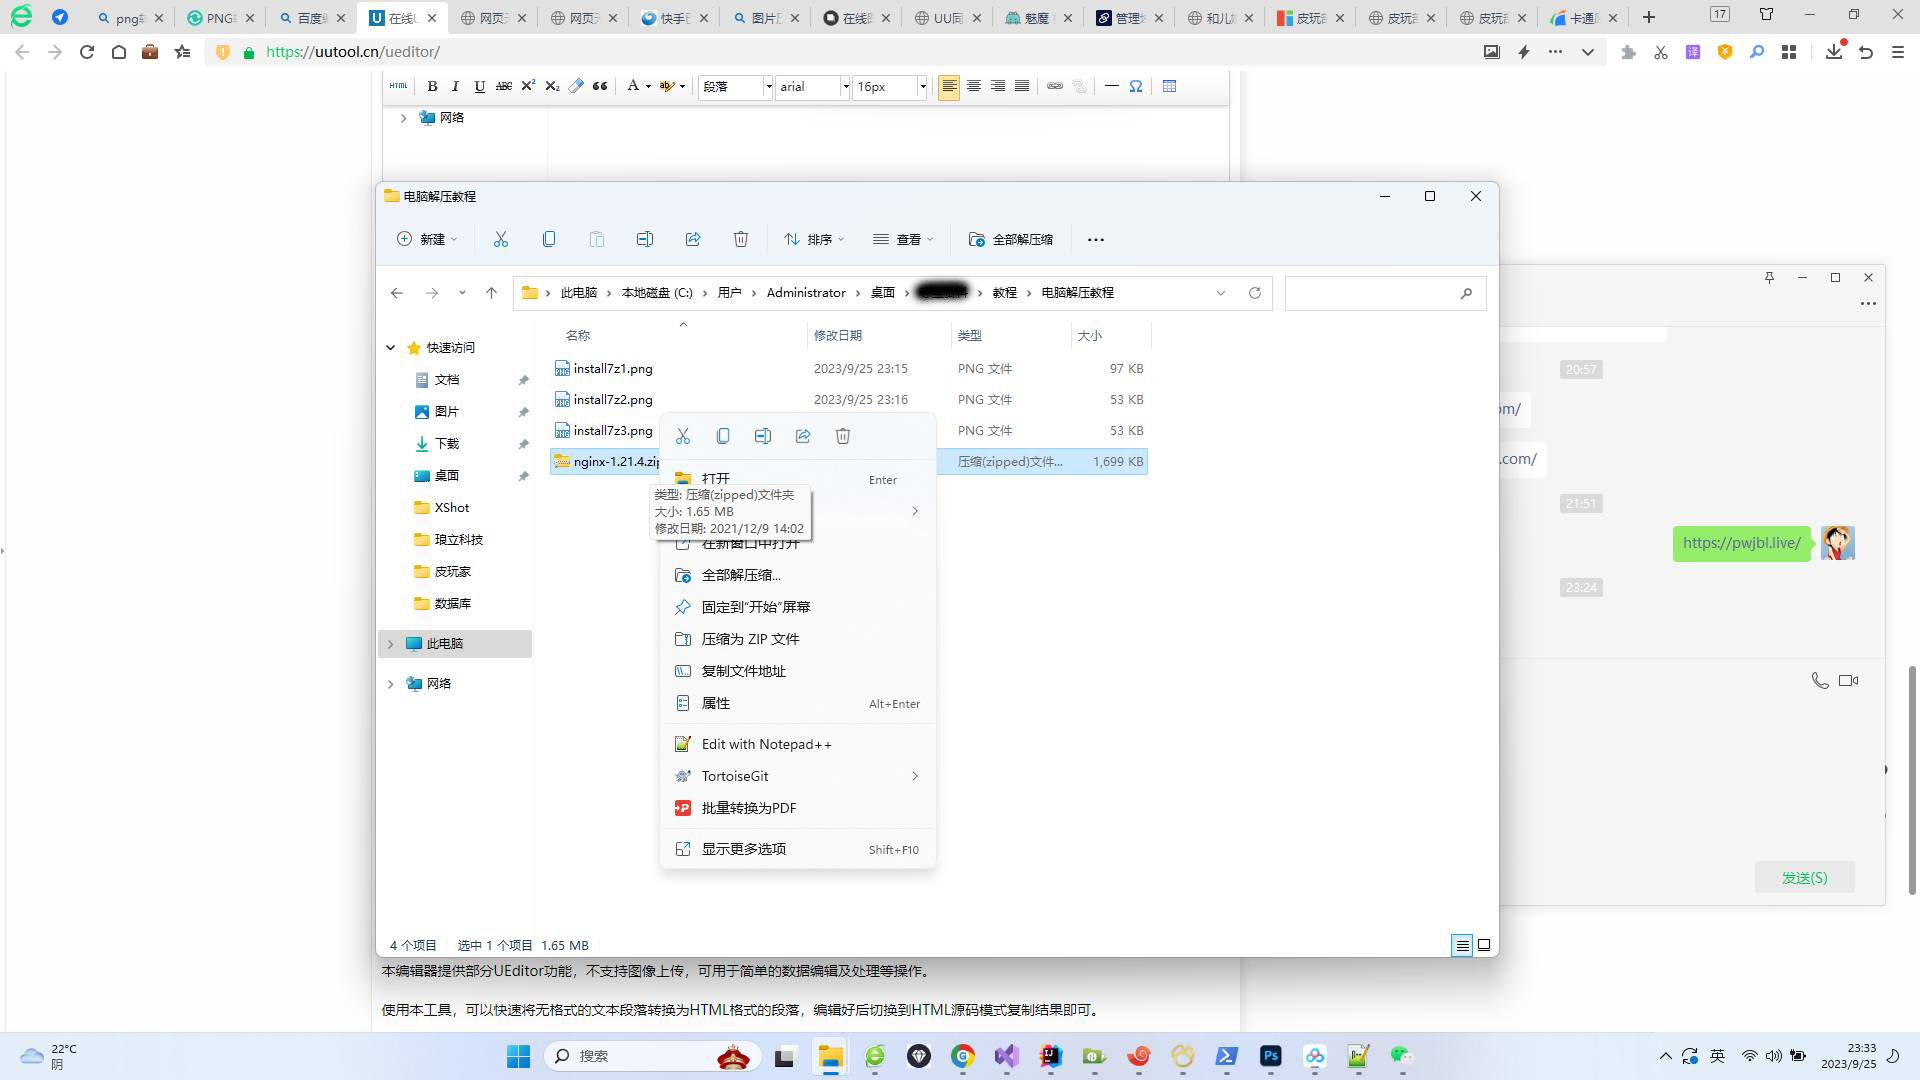Screen dimensions: 1920x1080
Task: Click the Explorer toolbar cut icon
Action: click(501, 239)
